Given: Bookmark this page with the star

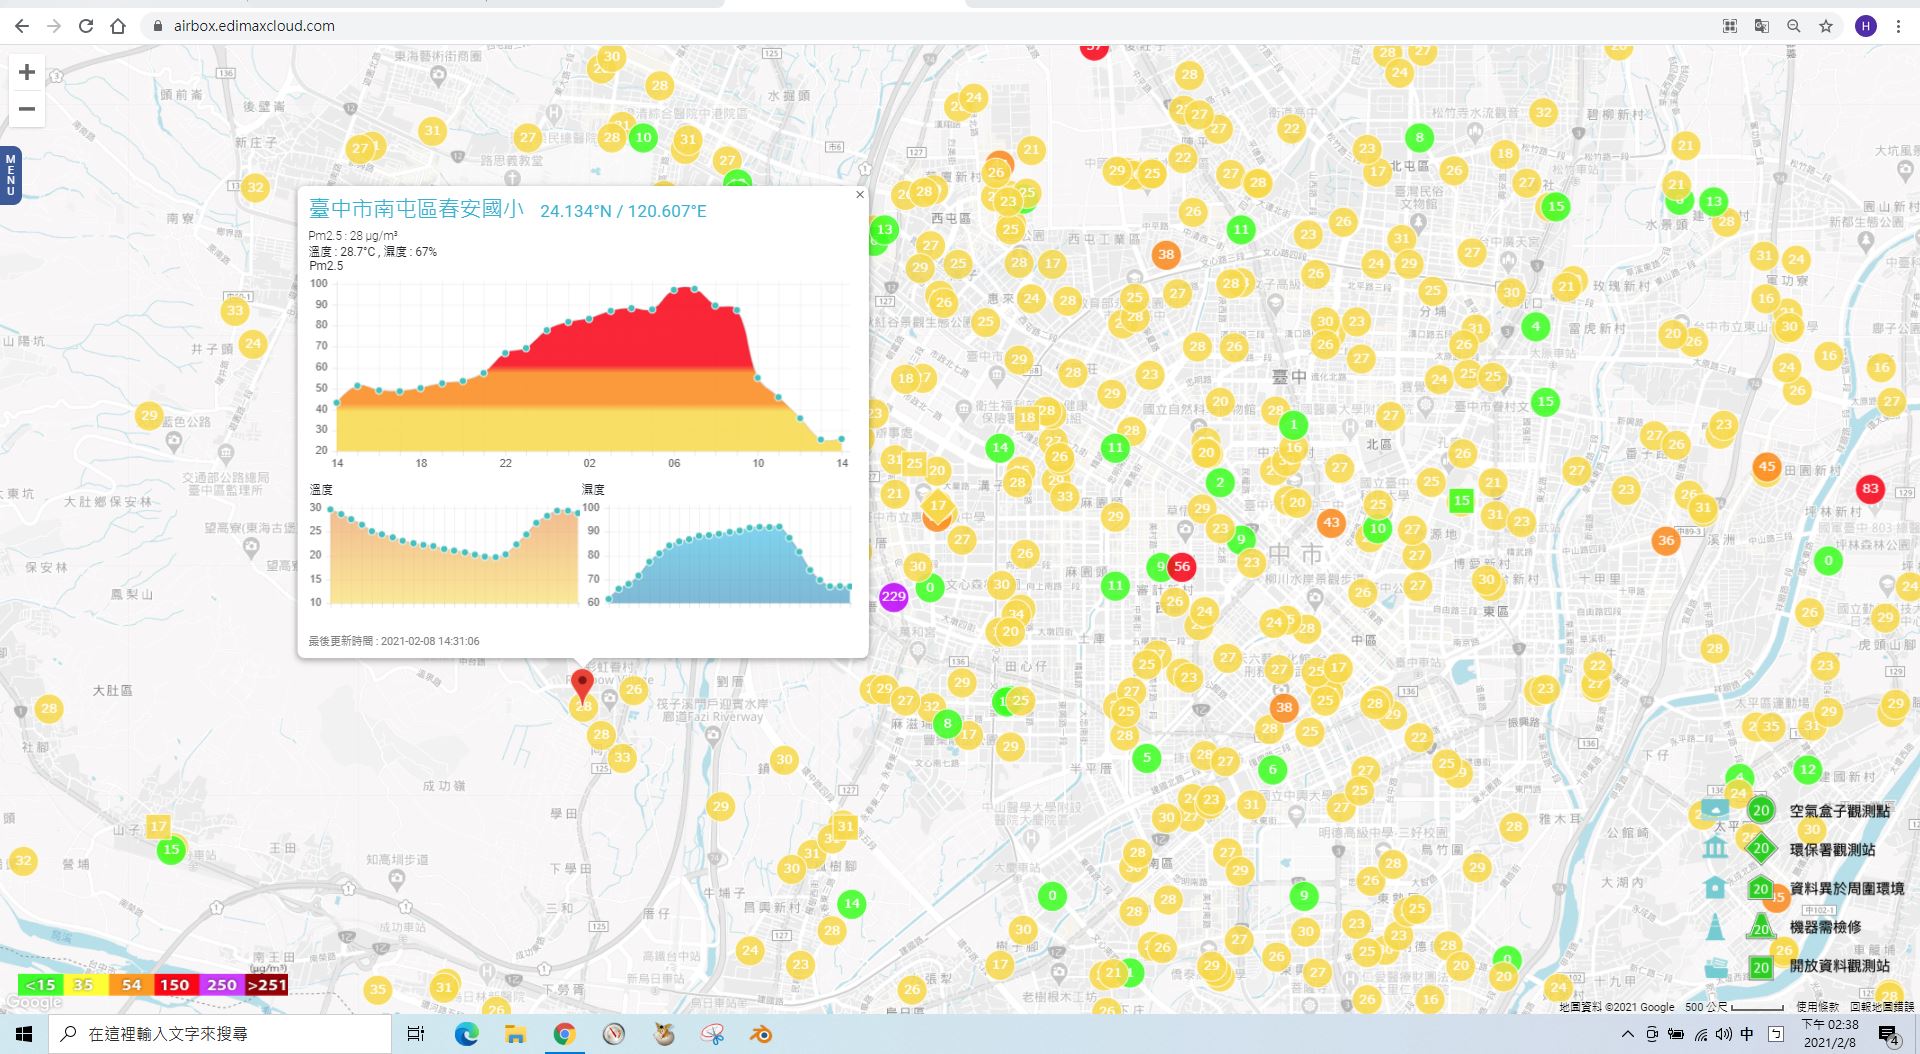Looking at the screenshot, I should click(1826, 26).
